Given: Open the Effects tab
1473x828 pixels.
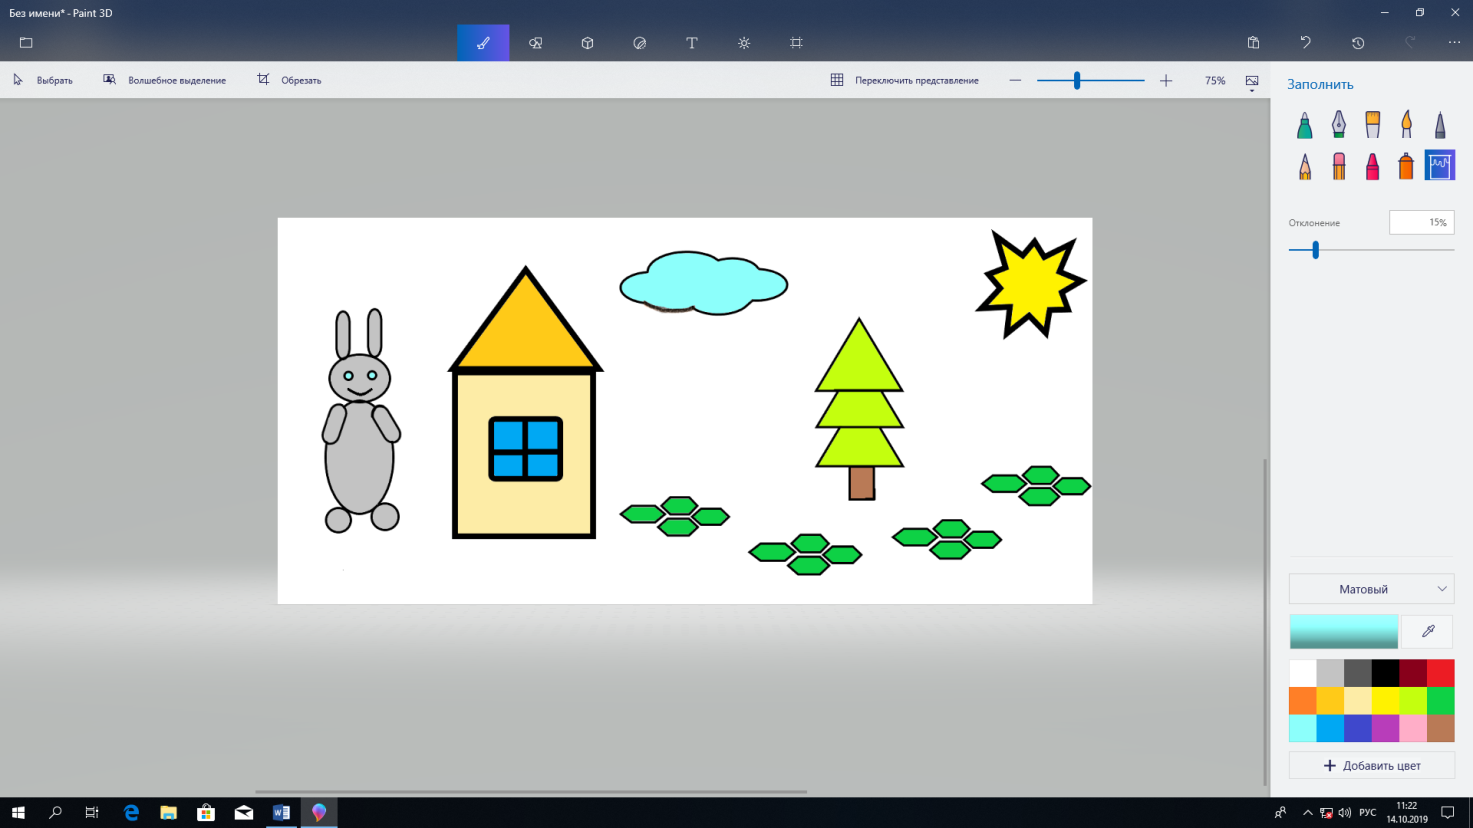Looking at the screenshot, I should [x=744, y=43].
